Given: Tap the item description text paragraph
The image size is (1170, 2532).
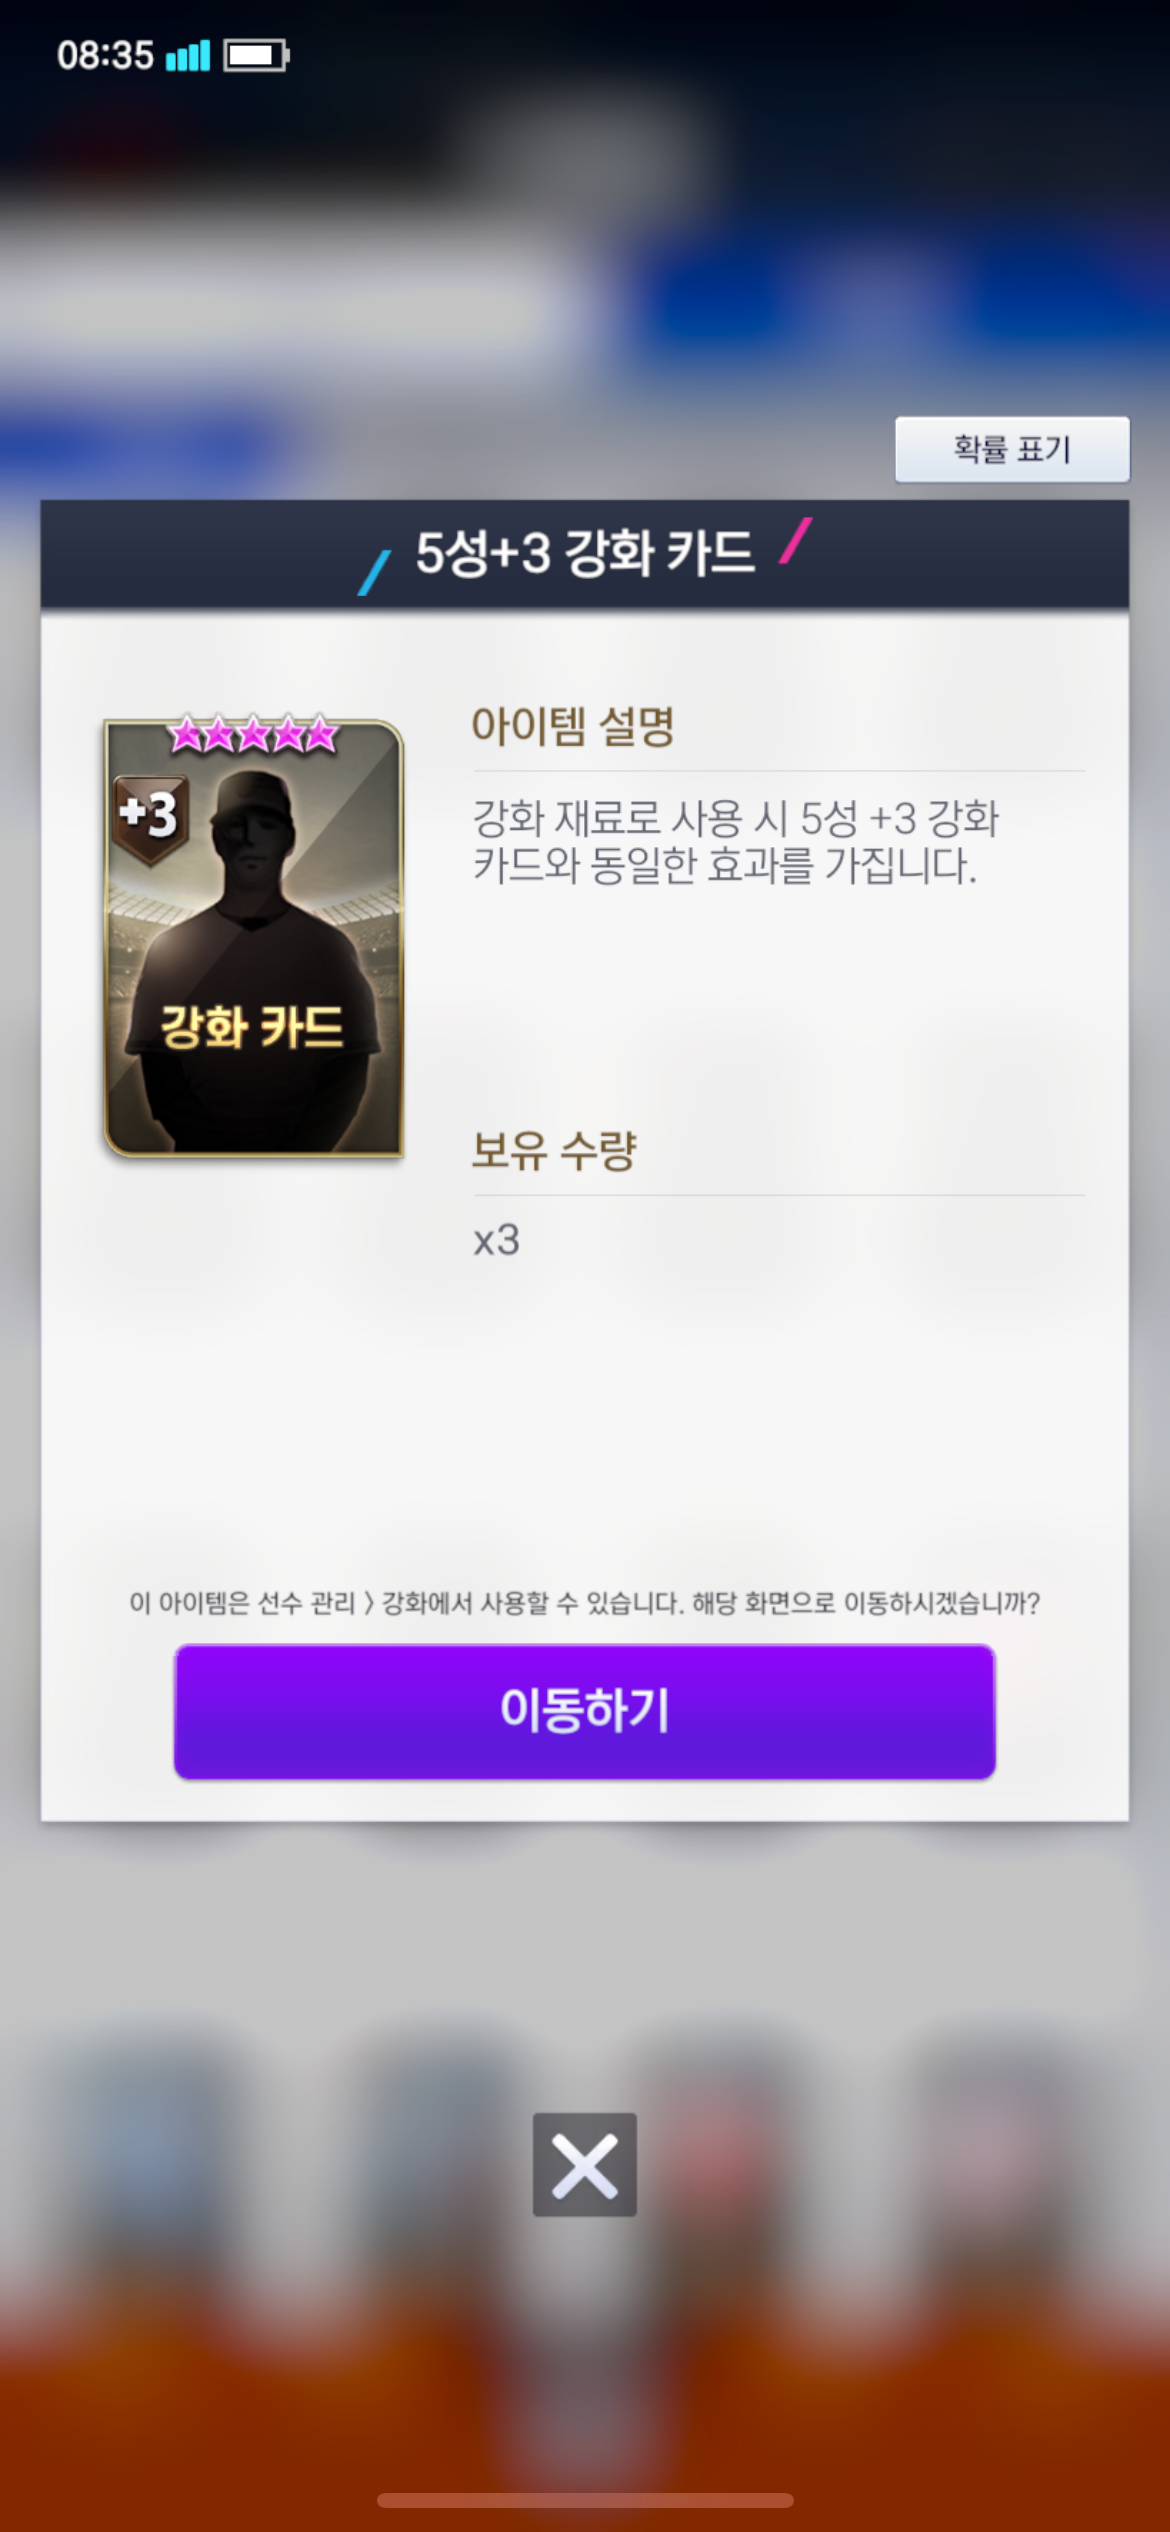Looking at the screenshot, I should 735,842.
